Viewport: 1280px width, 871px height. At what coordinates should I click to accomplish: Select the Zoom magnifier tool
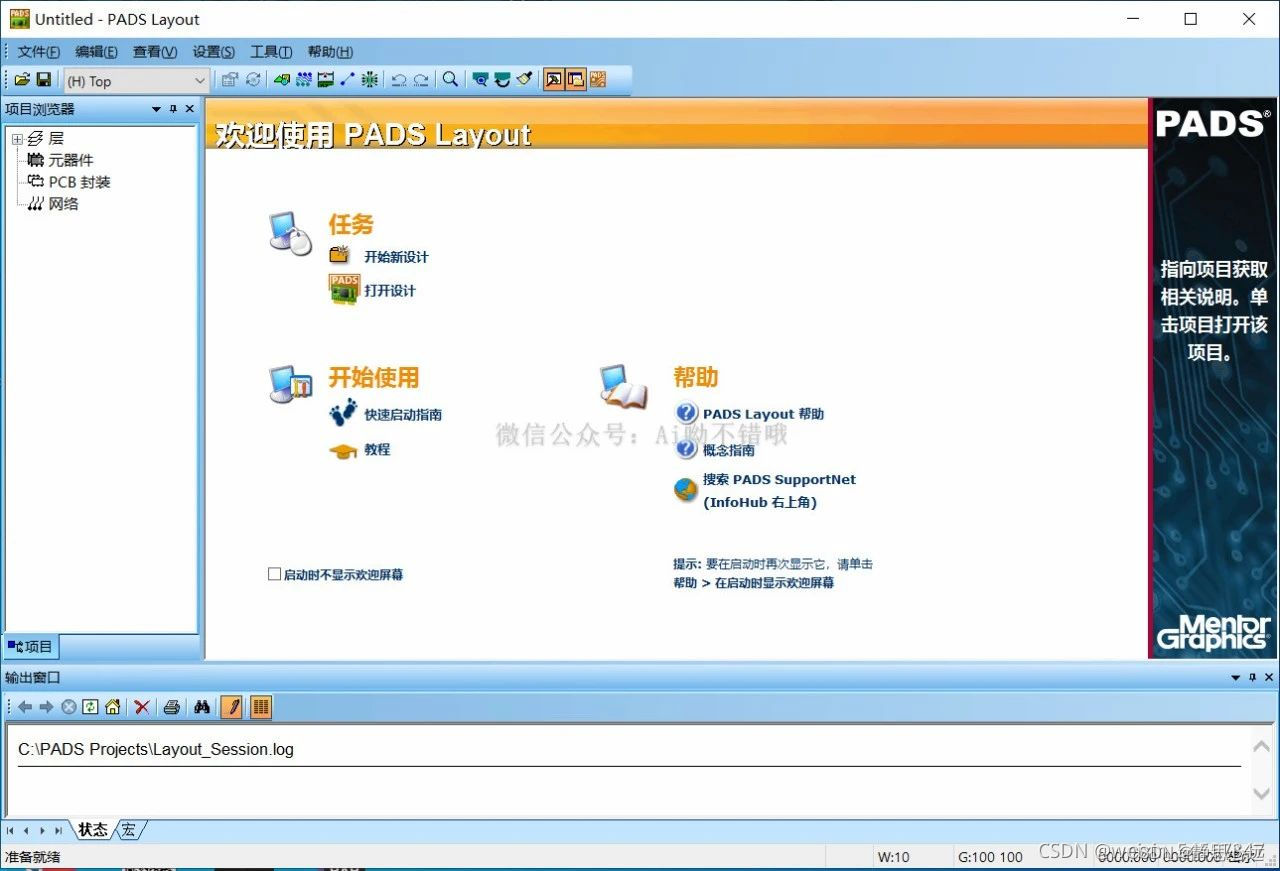click(450, 79)
